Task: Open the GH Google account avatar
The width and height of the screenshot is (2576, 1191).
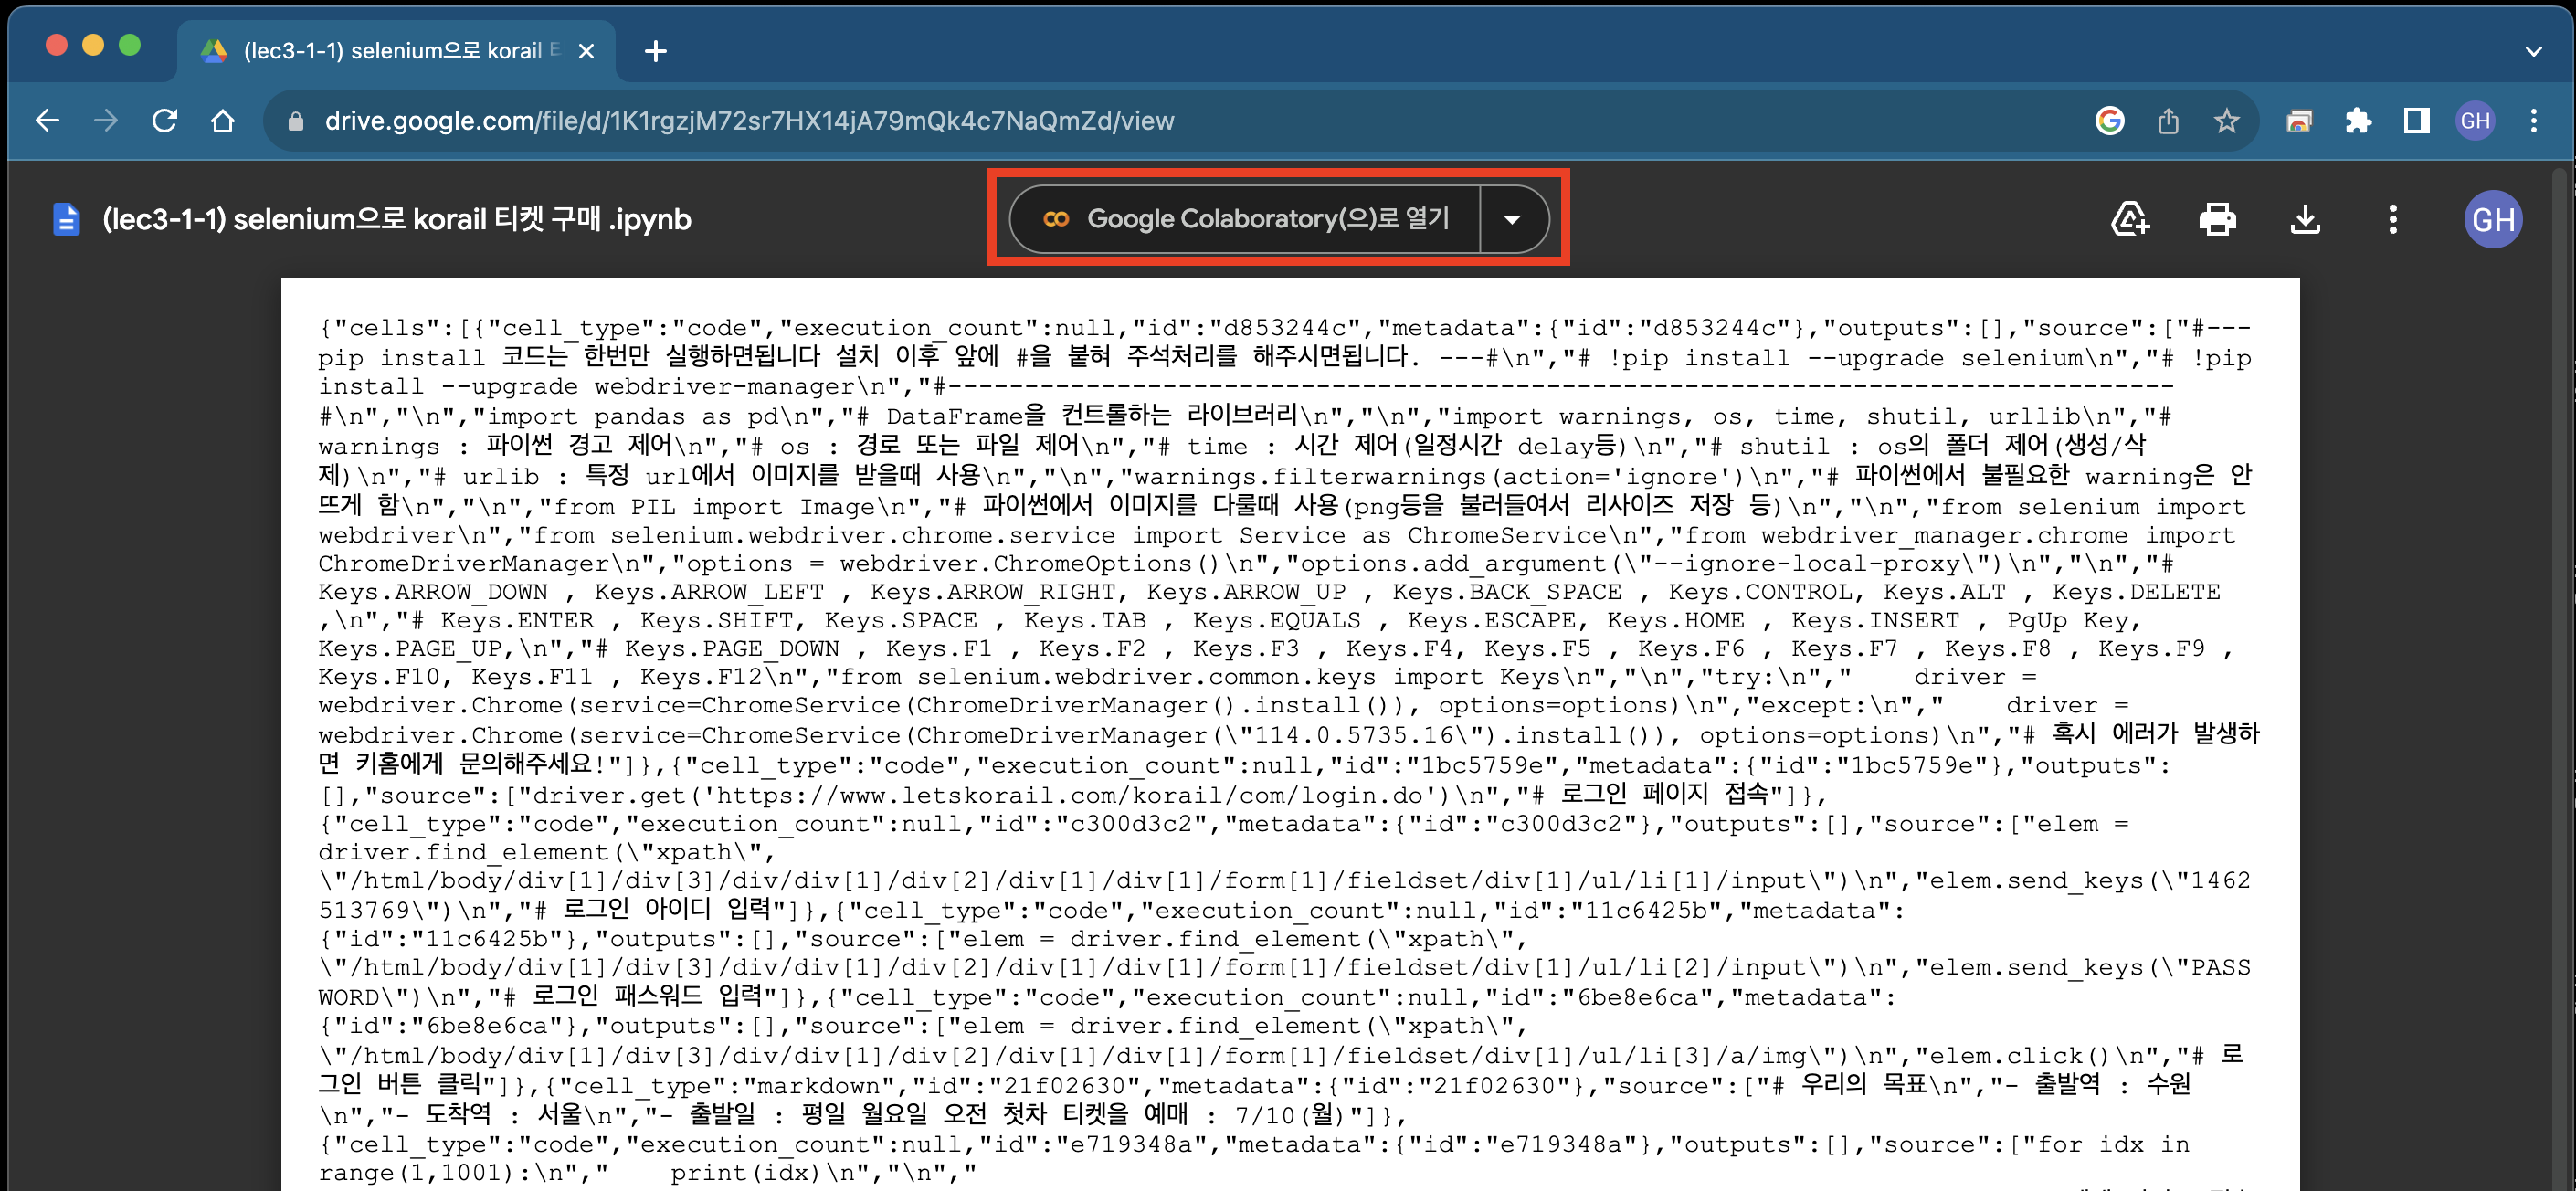Action: (2492, 219)
